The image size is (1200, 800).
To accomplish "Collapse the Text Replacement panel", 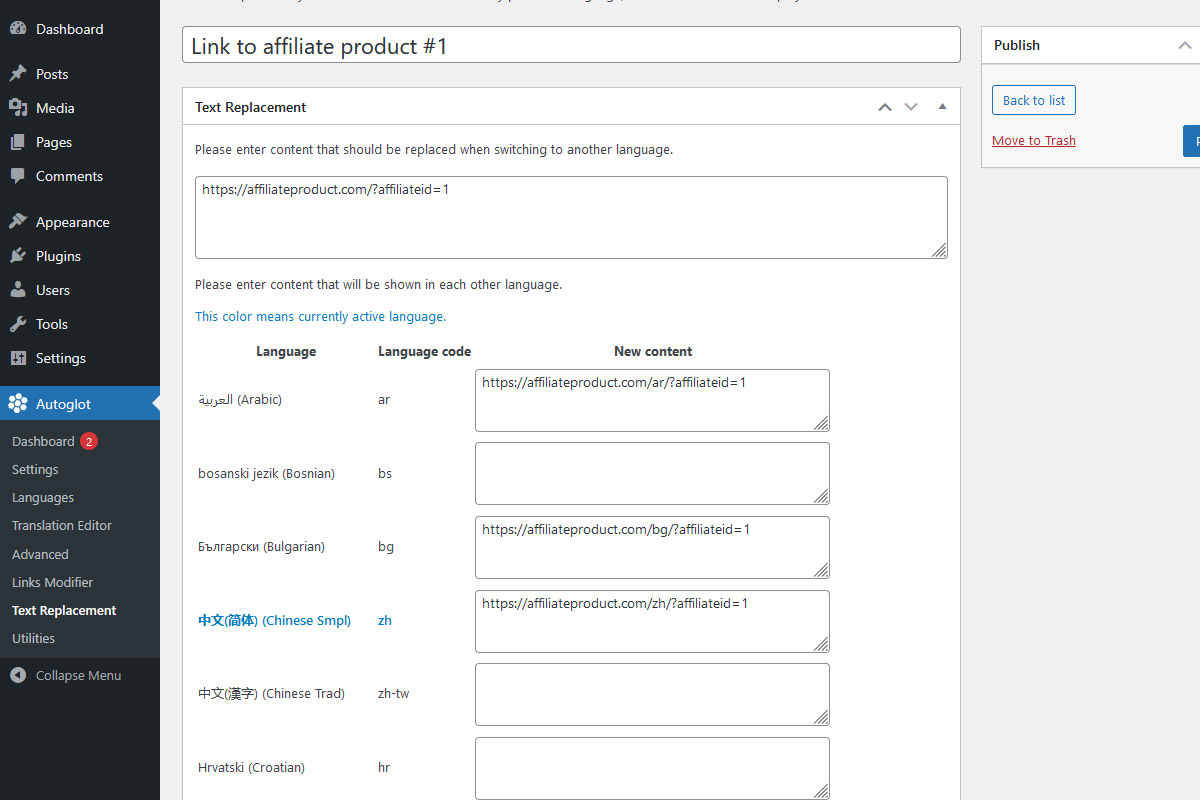I will (x=942, y=107).
